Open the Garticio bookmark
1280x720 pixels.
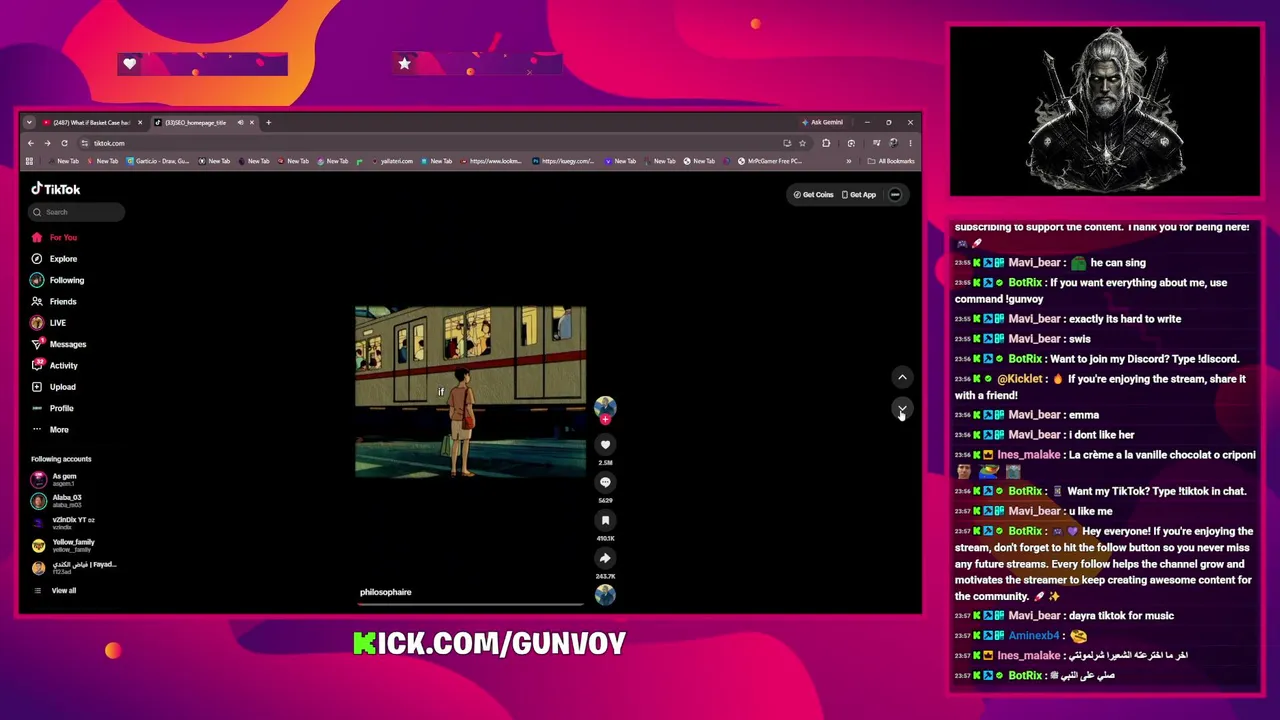point(158,161)
